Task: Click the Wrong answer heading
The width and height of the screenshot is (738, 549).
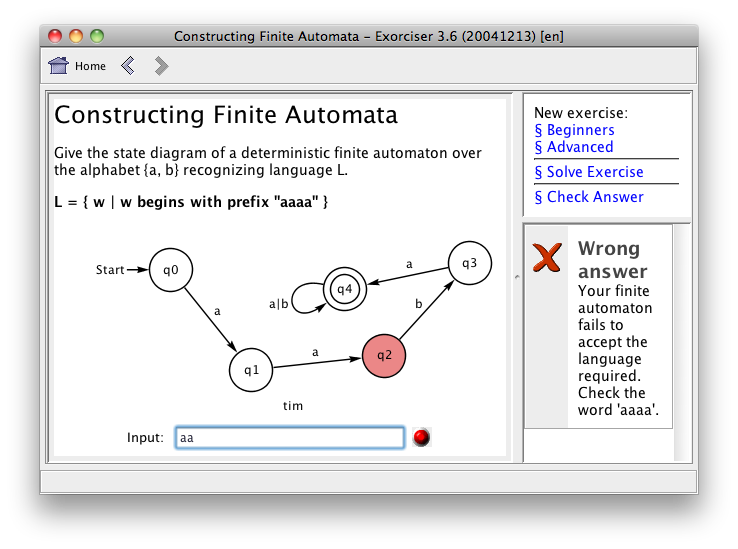Action: (613, 260)
